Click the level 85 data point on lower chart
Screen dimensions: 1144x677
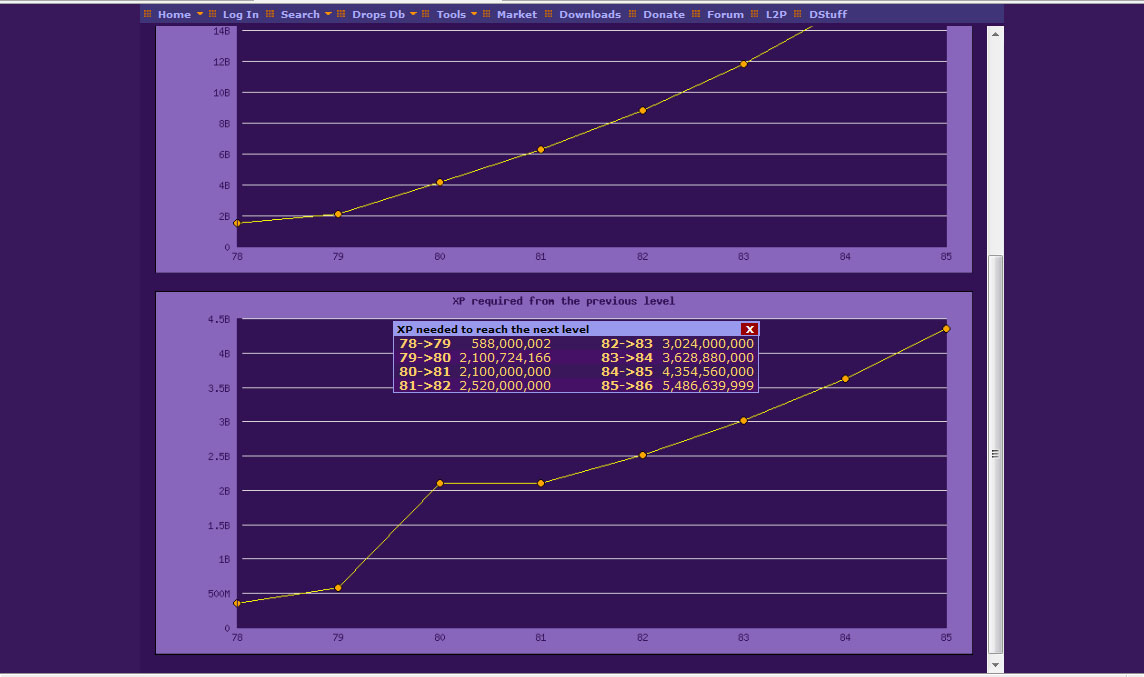pos(946,328)
